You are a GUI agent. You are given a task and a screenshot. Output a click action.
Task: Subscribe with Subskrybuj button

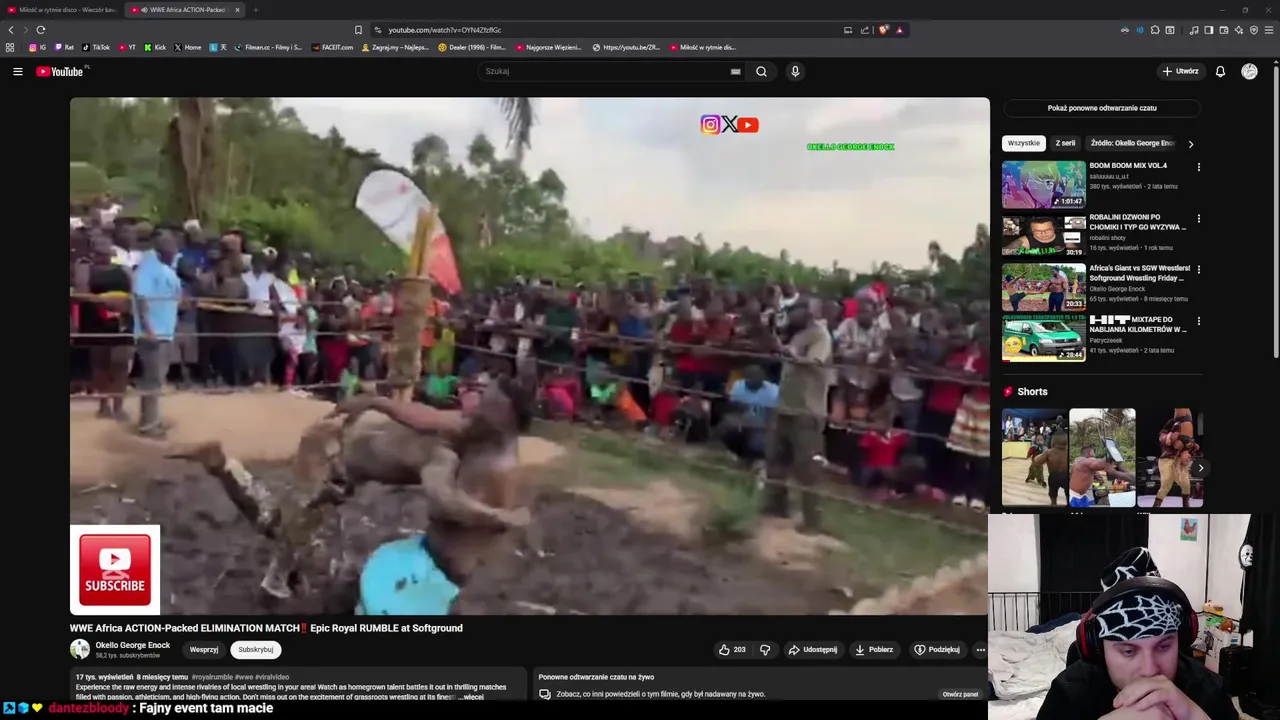click(x=255, y=649)
